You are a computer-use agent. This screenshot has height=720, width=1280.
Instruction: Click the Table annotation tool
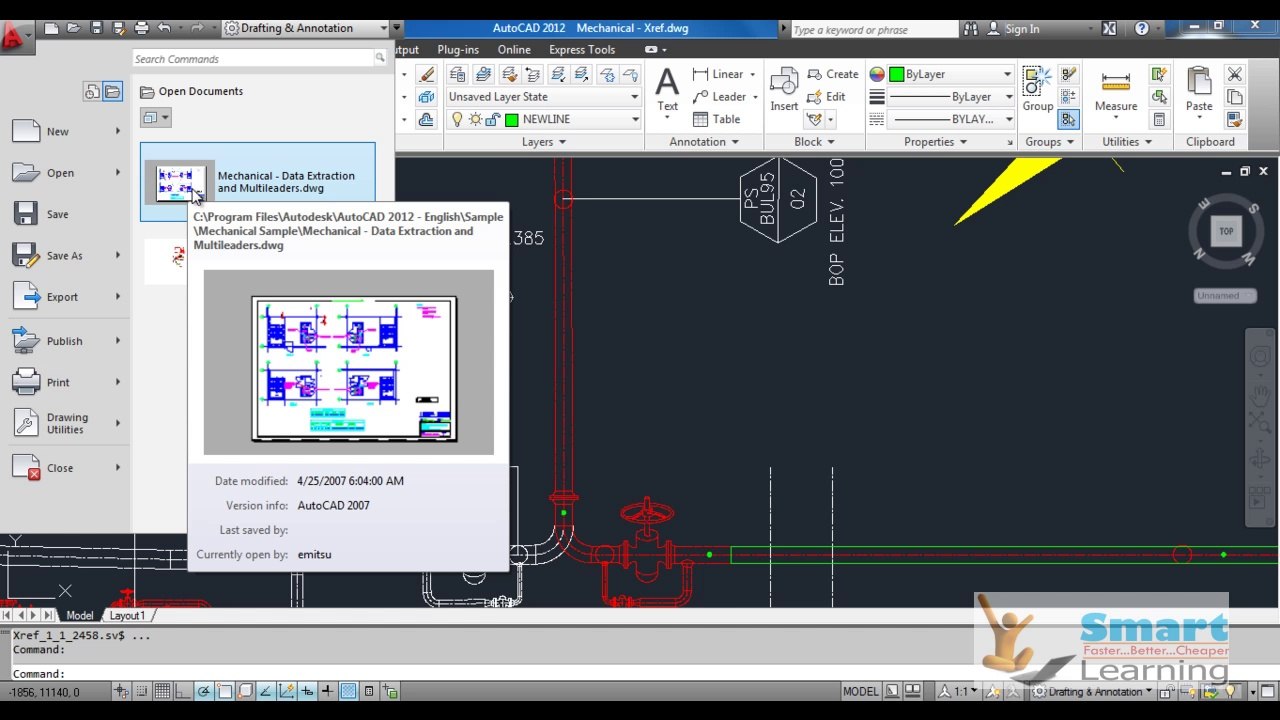(717, 119)
